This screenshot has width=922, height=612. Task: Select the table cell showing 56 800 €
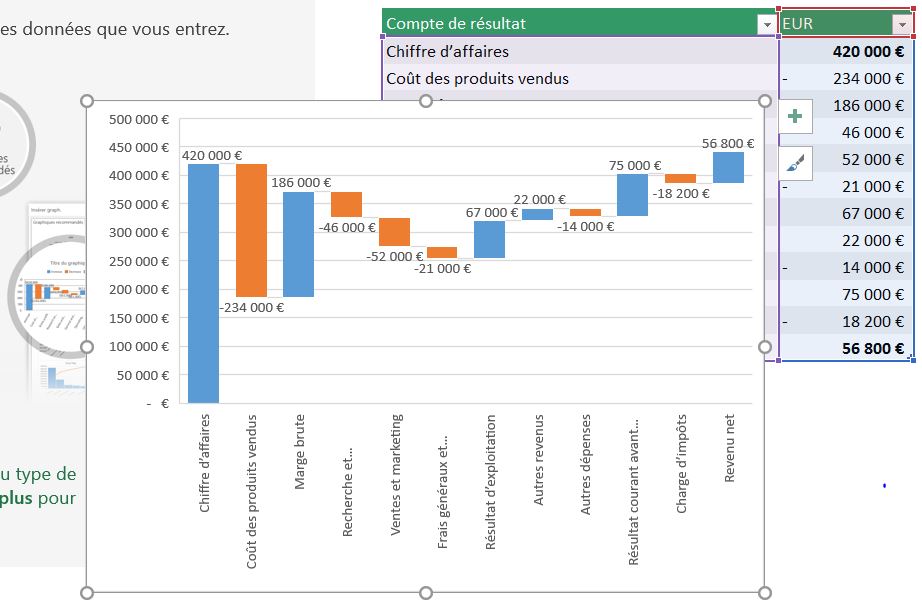pos(847,349)
